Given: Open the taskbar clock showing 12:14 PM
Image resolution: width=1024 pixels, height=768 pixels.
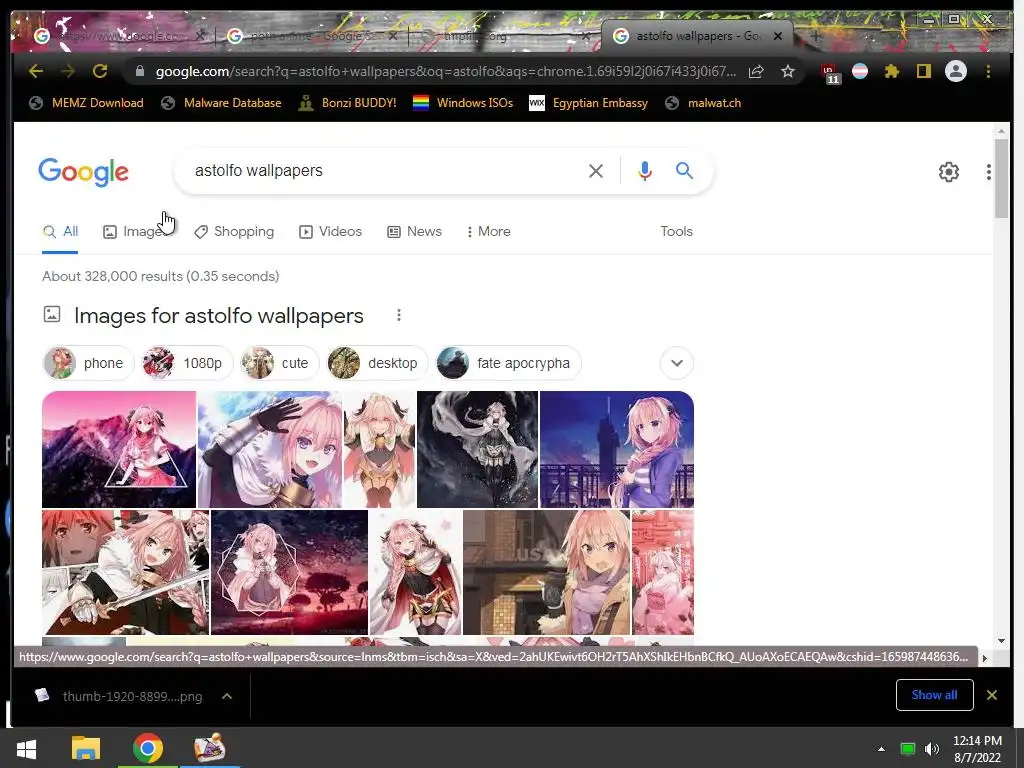Looking at the screenshot, I should tap(977, 749).
